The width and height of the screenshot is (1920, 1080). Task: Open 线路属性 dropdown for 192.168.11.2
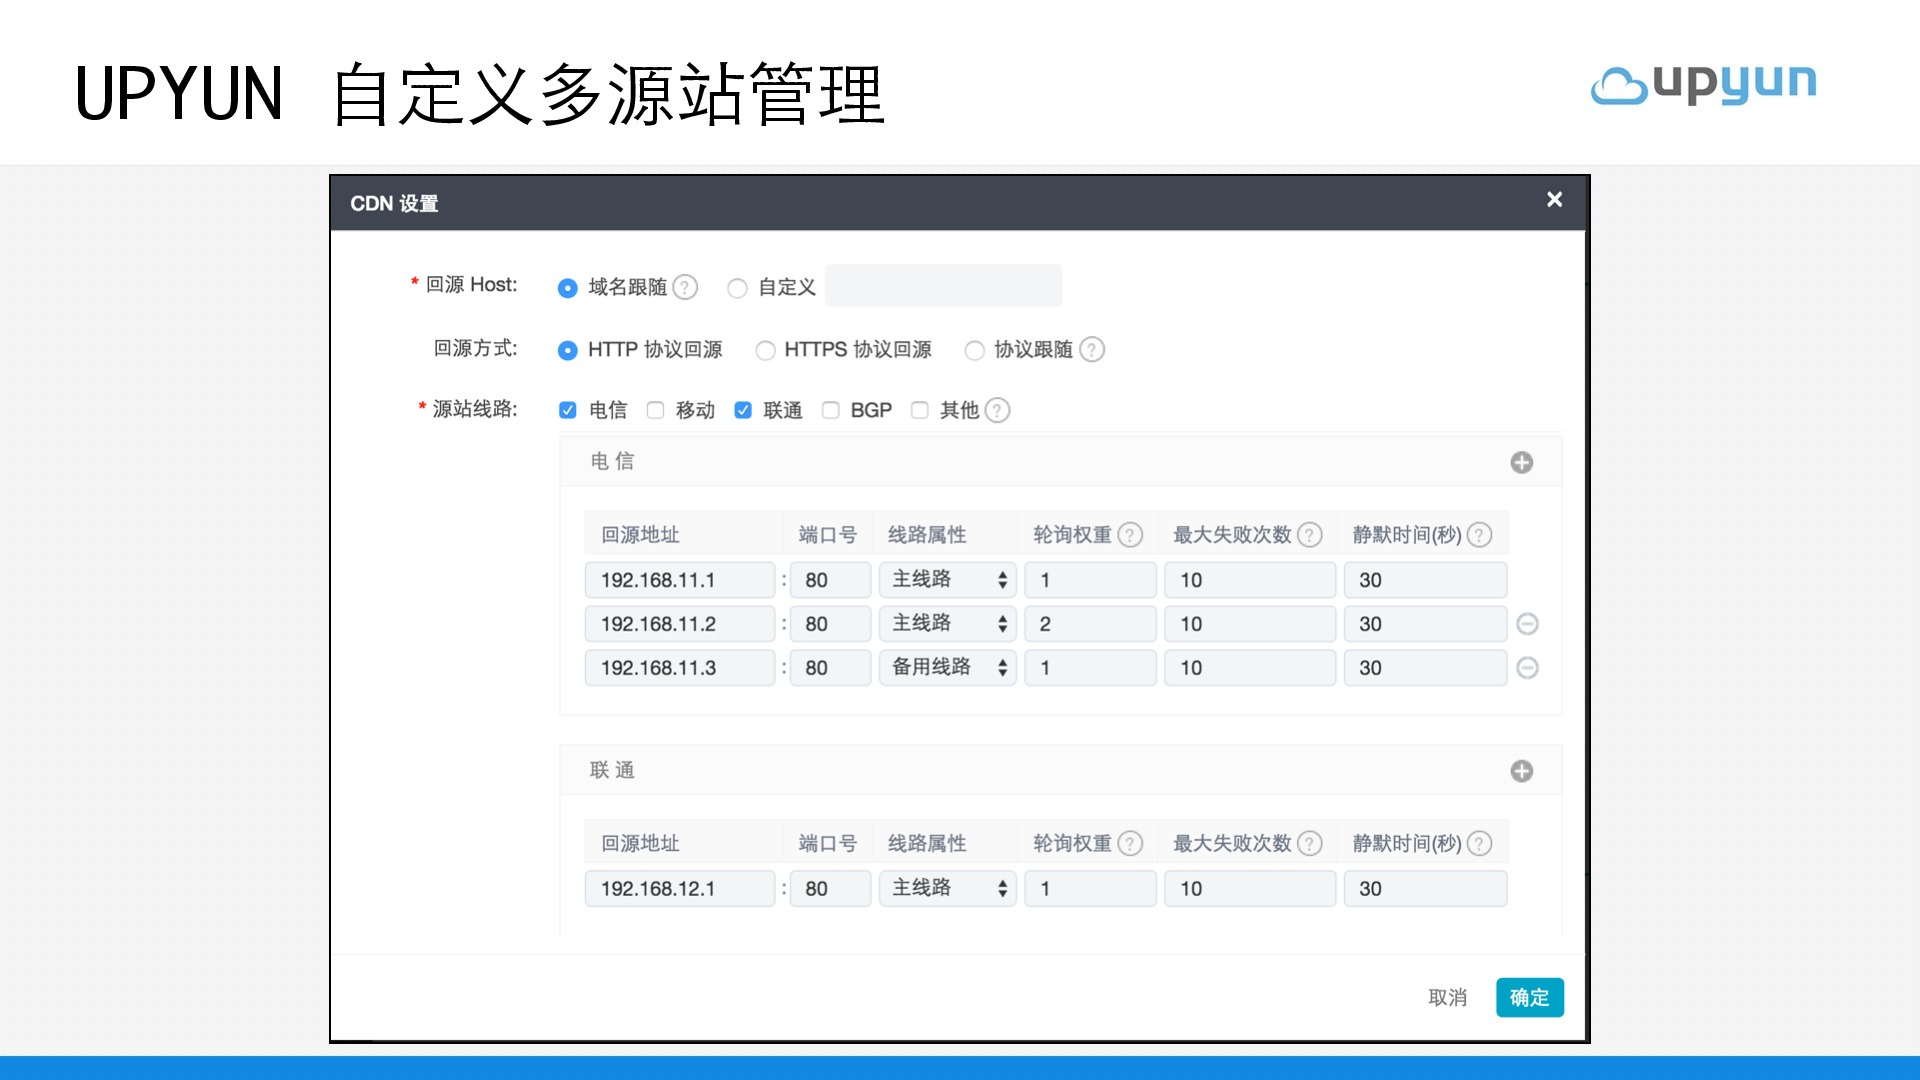[948, 624]
